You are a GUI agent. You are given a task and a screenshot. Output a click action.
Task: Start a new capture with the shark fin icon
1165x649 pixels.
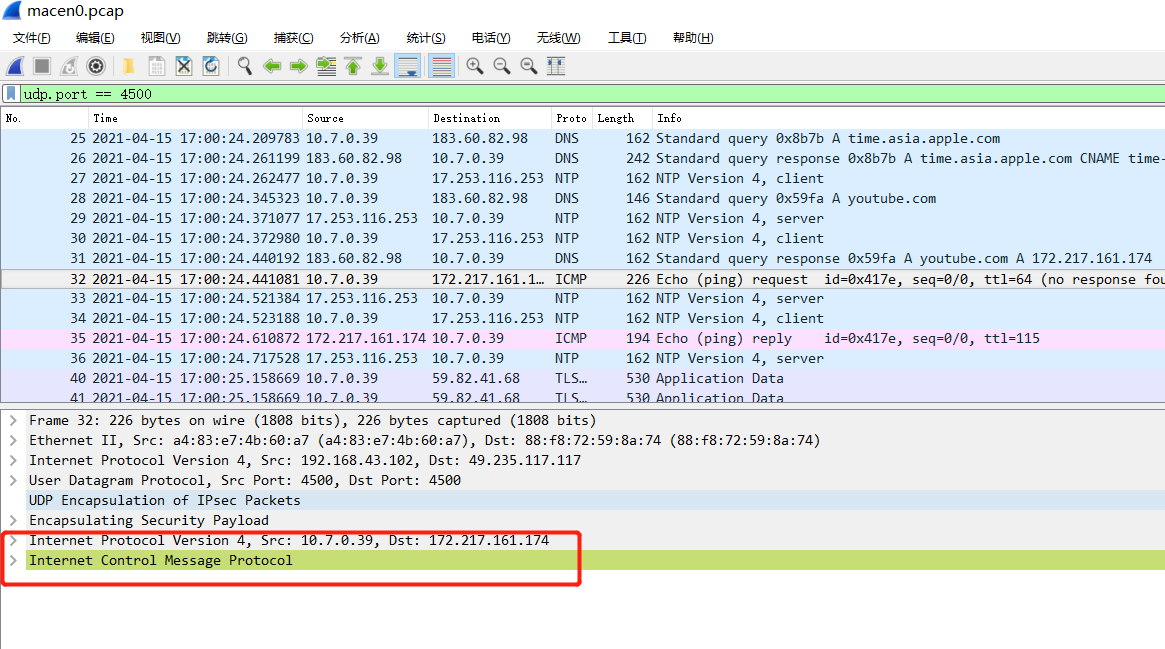[14, 66]
